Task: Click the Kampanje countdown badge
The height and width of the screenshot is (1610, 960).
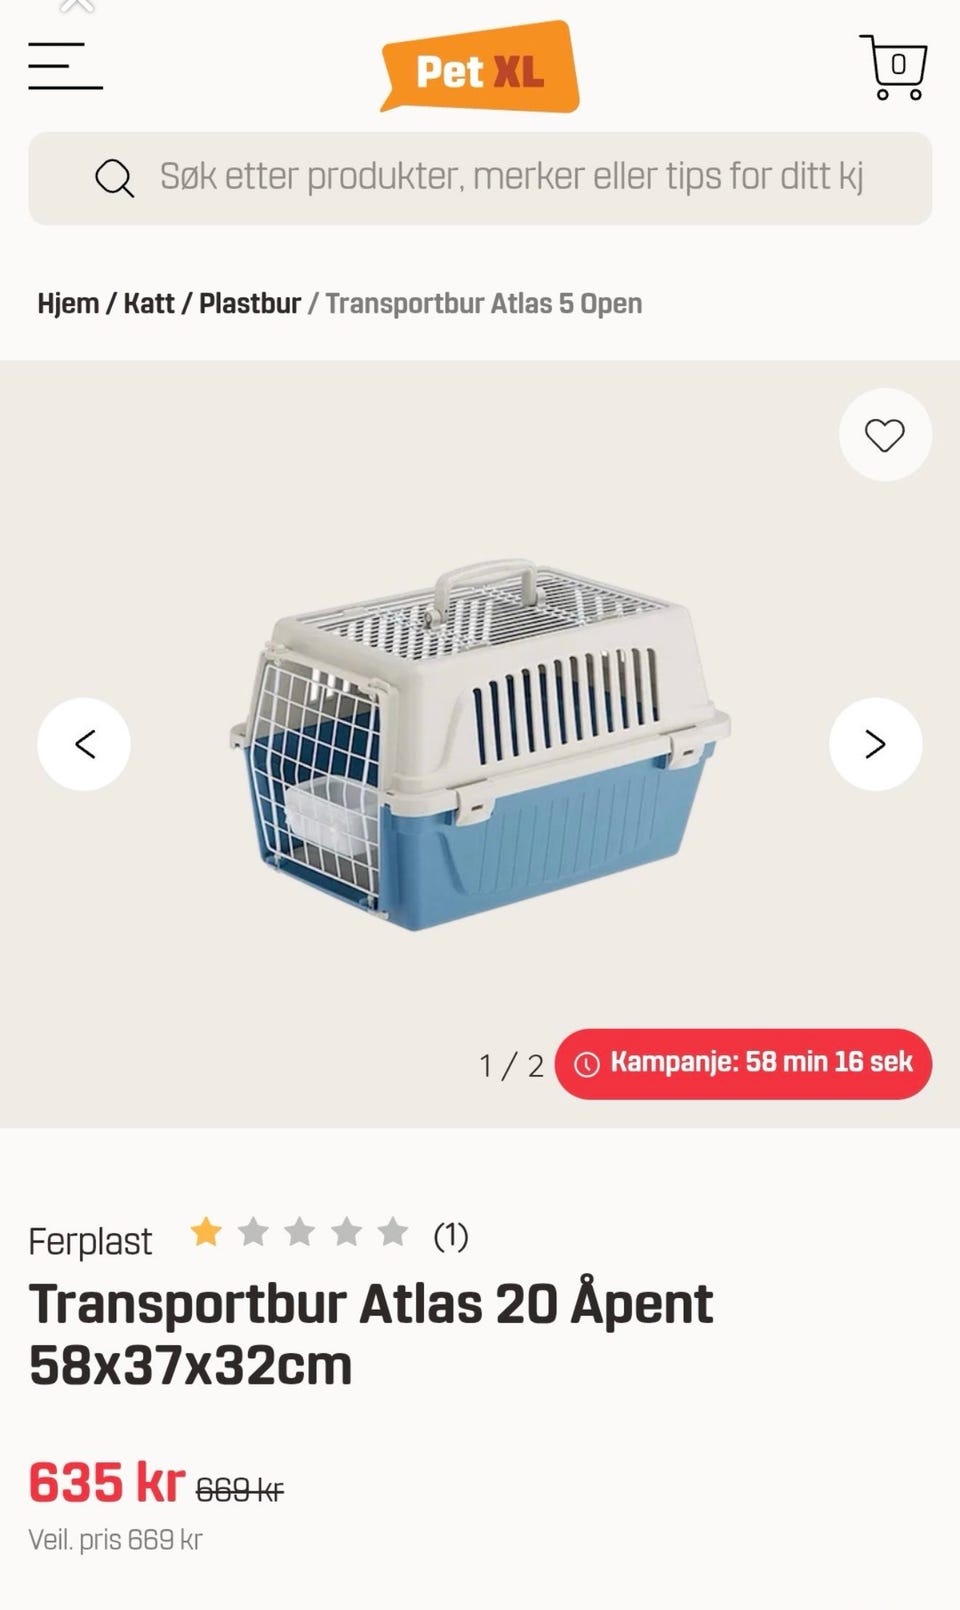Action: tap(743, 1063)
